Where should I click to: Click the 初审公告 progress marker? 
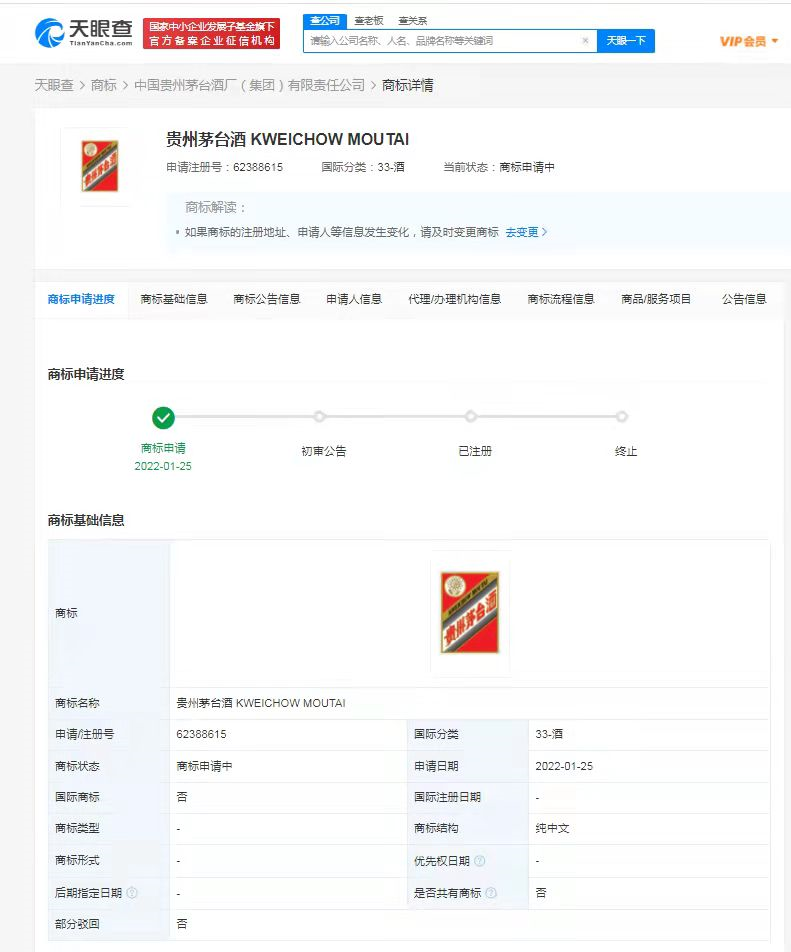(x=319, y=416)
